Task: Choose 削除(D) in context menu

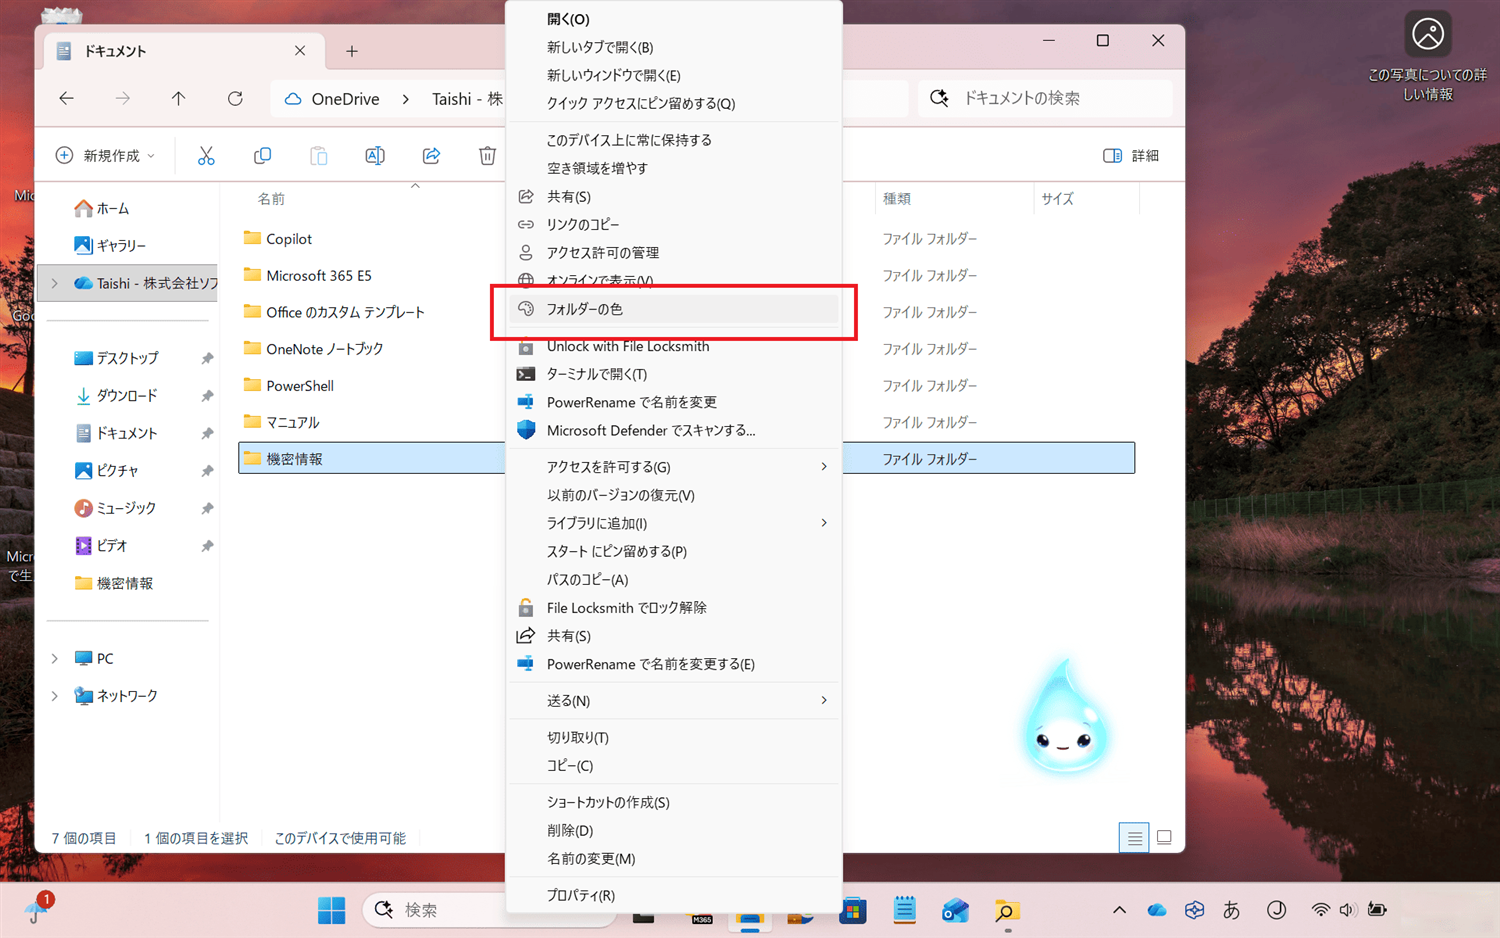Action: 674,830
